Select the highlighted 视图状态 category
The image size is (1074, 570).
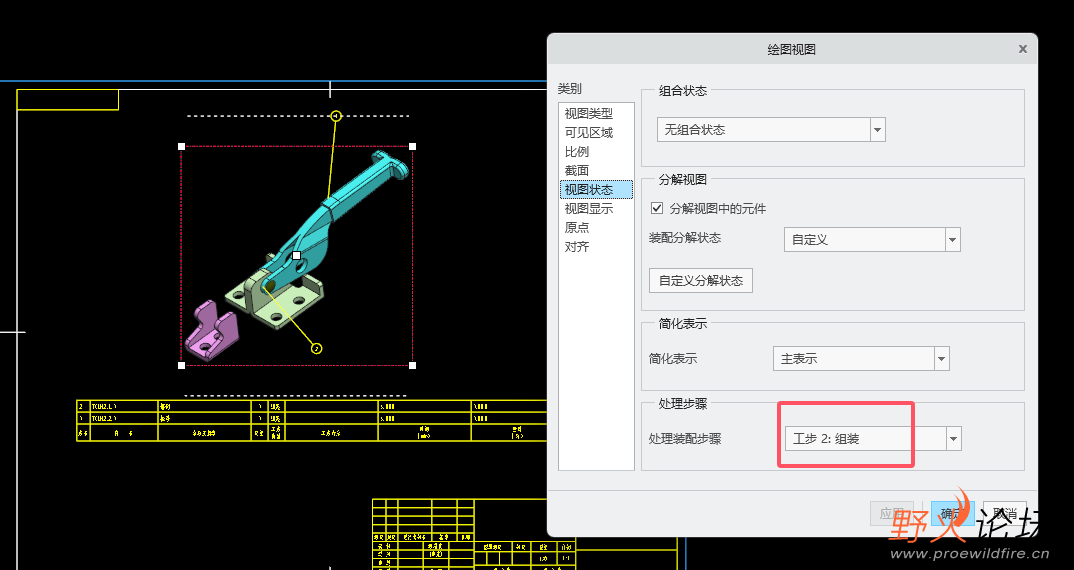click(596, 190)
